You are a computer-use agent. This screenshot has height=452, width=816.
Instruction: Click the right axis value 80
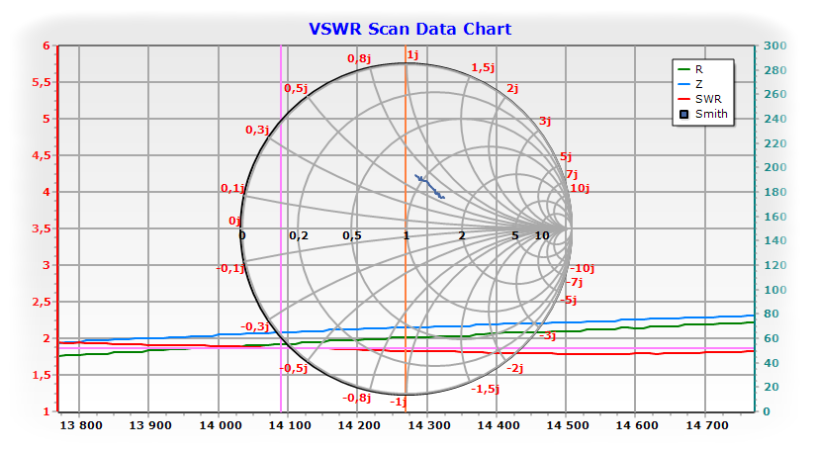pyautogui.click(x=771, y=314)
